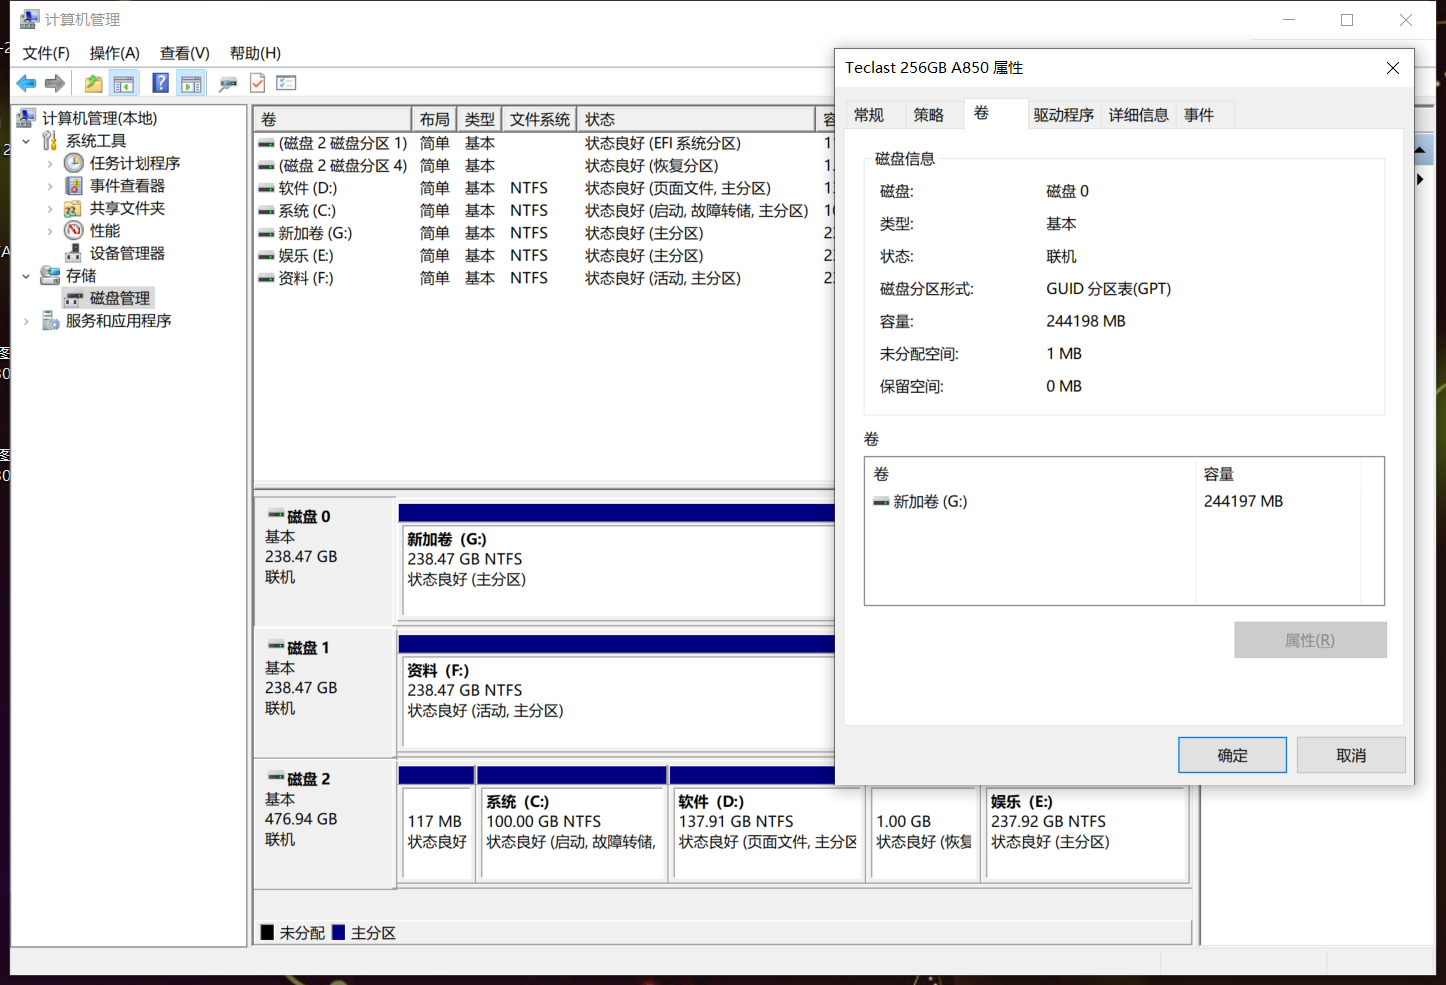Screen dimensions: 1446x985
Task: Toggle the show/hide console tree button
Action: tap(124, 84)
